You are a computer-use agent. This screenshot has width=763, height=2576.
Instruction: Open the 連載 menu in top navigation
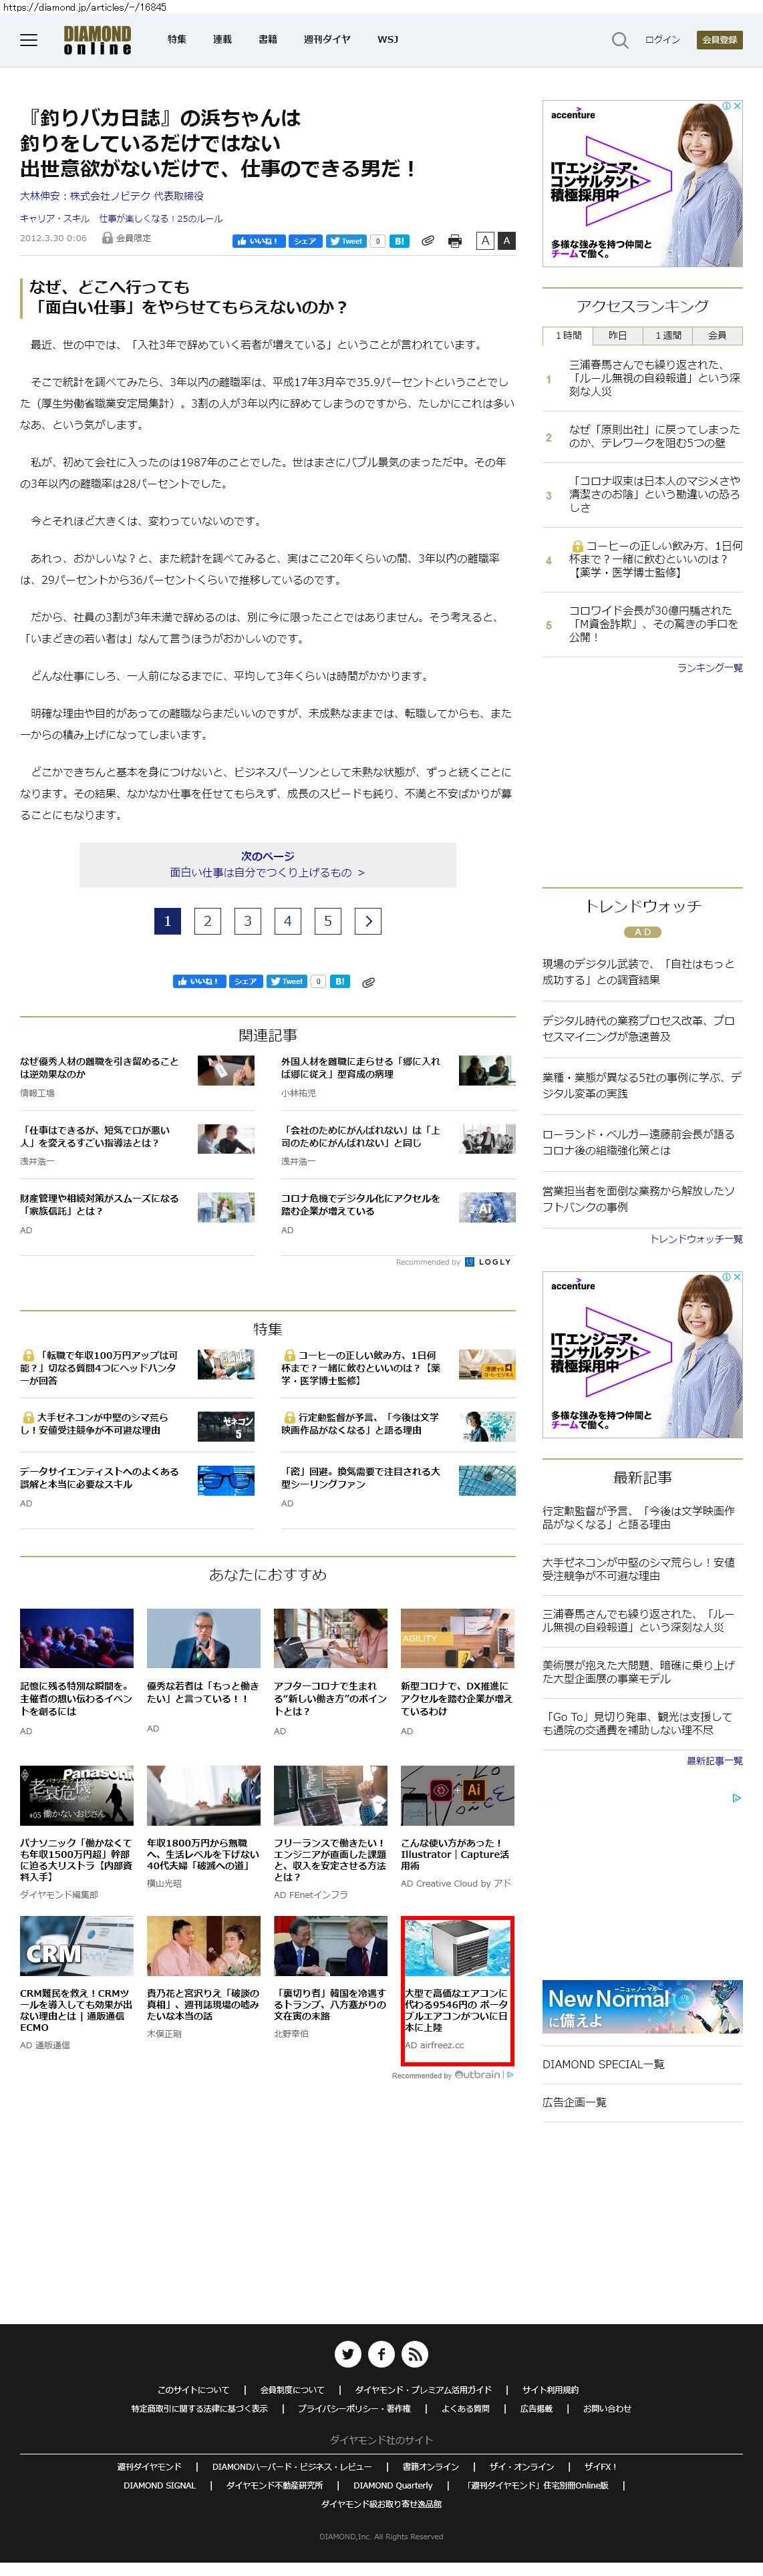pyautogui.click(x=222, y=40)
